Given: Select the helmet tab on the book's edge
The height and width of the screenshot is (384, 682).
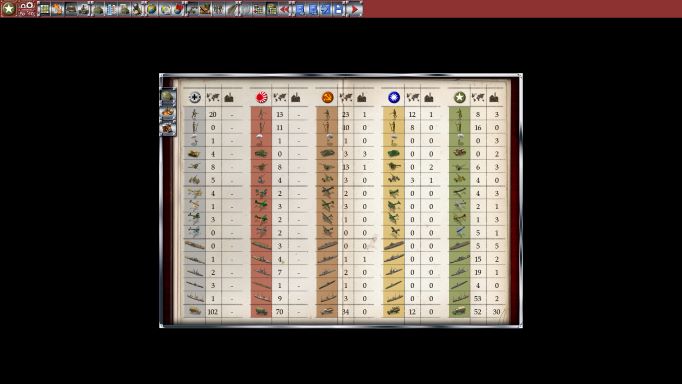Looking at the screenshot, I should pyautogui.click(x=168, y=97).
